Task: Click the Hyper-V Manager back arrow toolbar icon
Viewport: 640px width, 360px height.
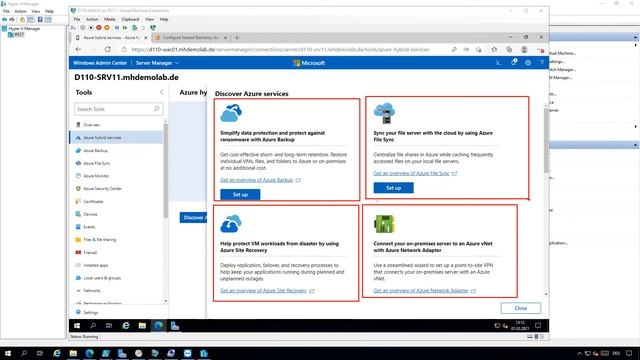Action: (x=4, y=19)
